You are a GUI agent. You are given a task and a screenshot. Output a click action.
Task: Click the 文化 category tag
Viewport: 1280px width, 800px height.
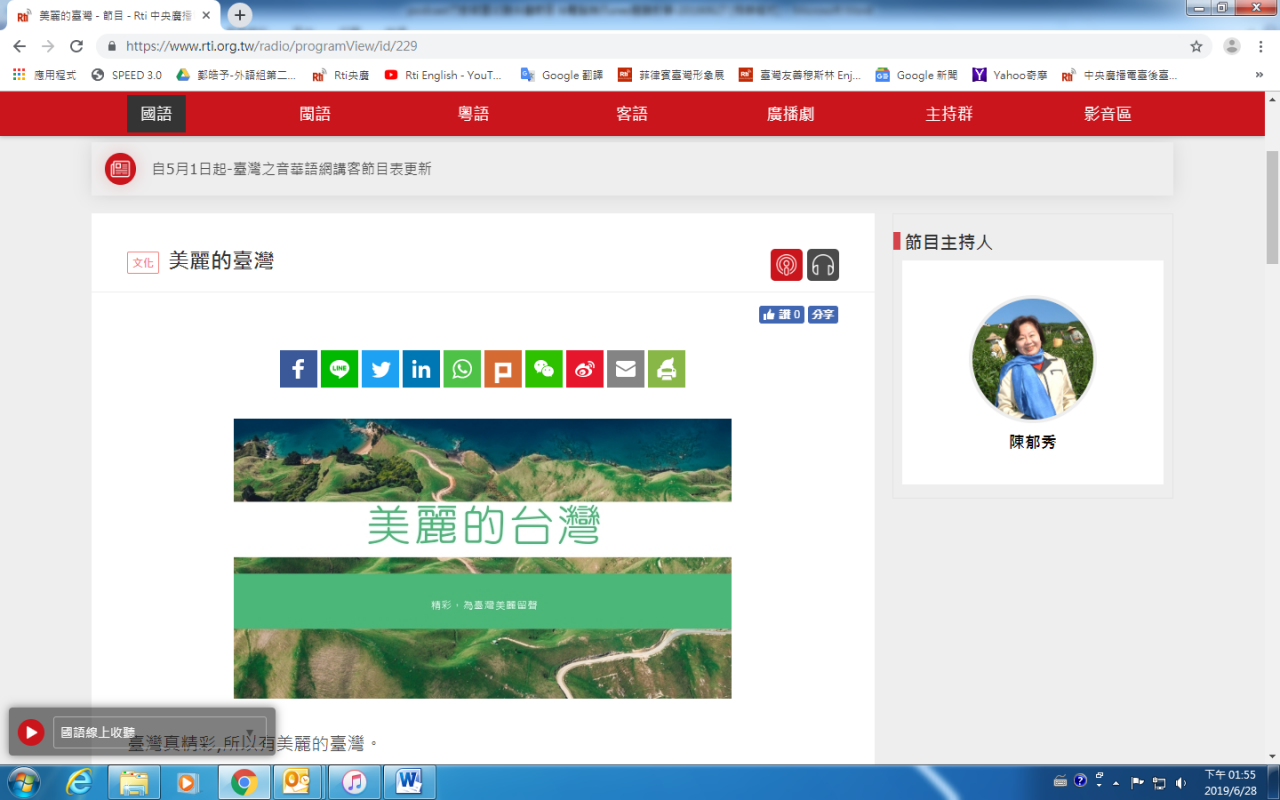tap(143, 263)
